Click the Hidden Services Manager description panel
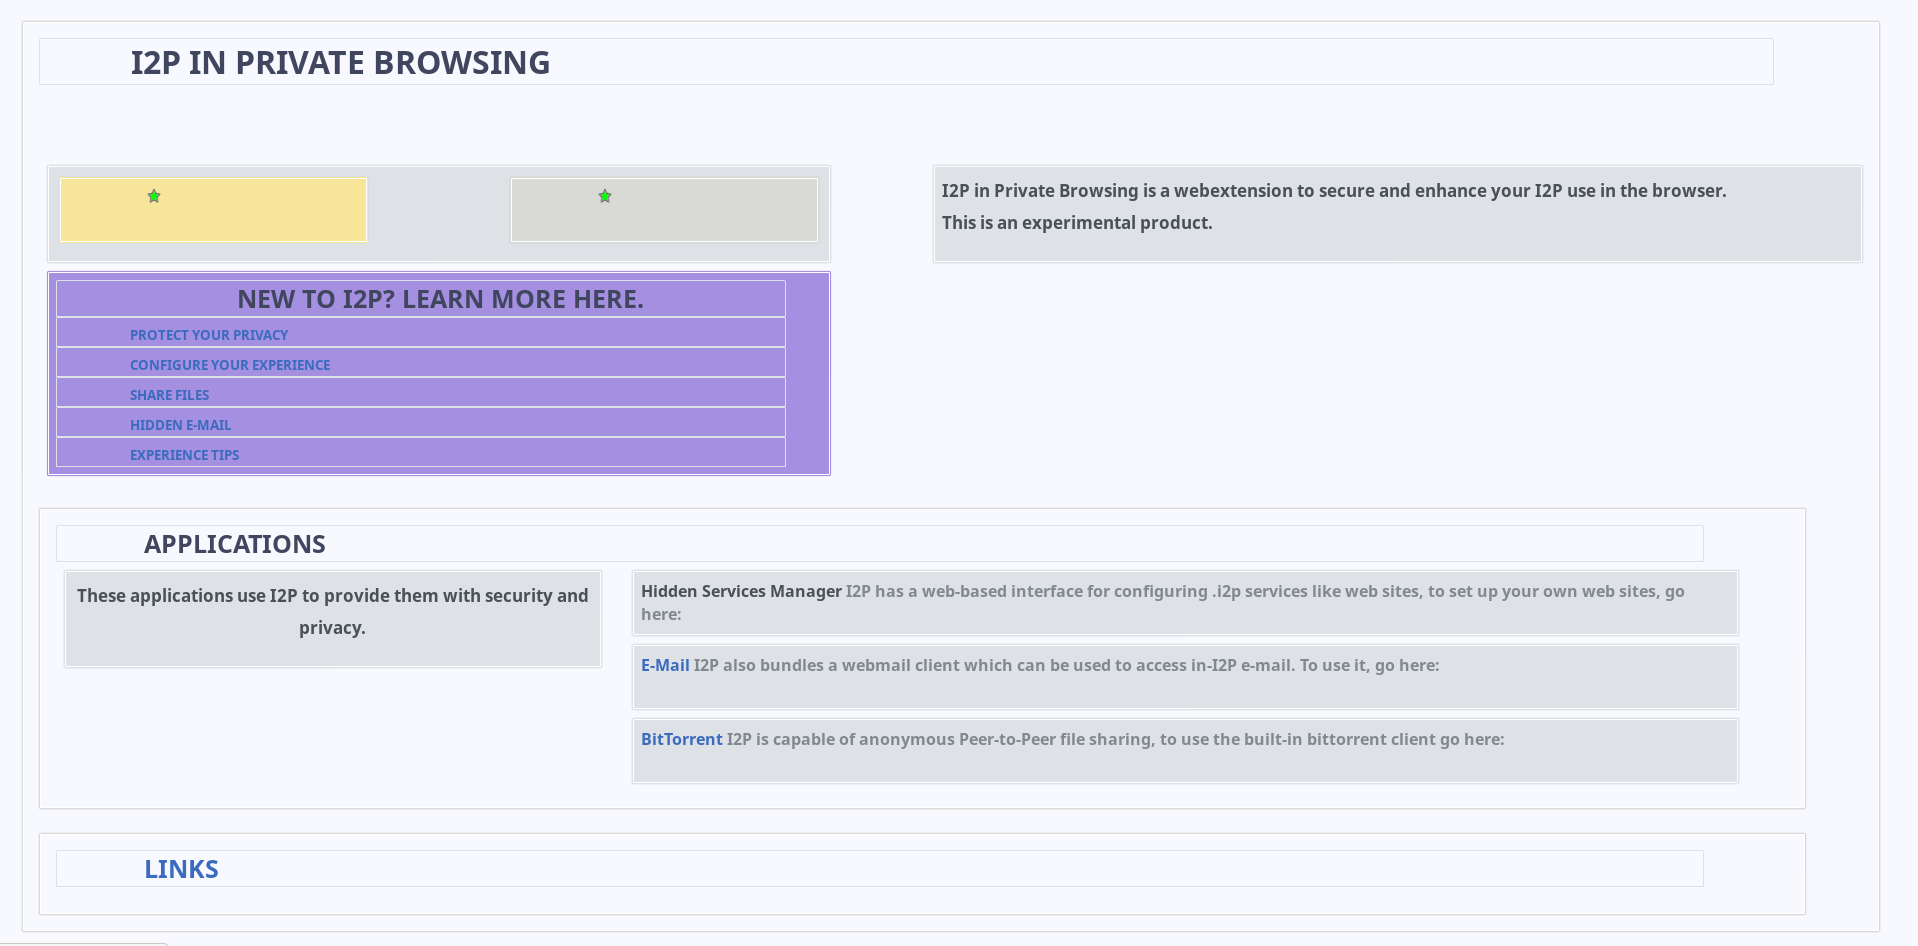 click(1184, 603)
